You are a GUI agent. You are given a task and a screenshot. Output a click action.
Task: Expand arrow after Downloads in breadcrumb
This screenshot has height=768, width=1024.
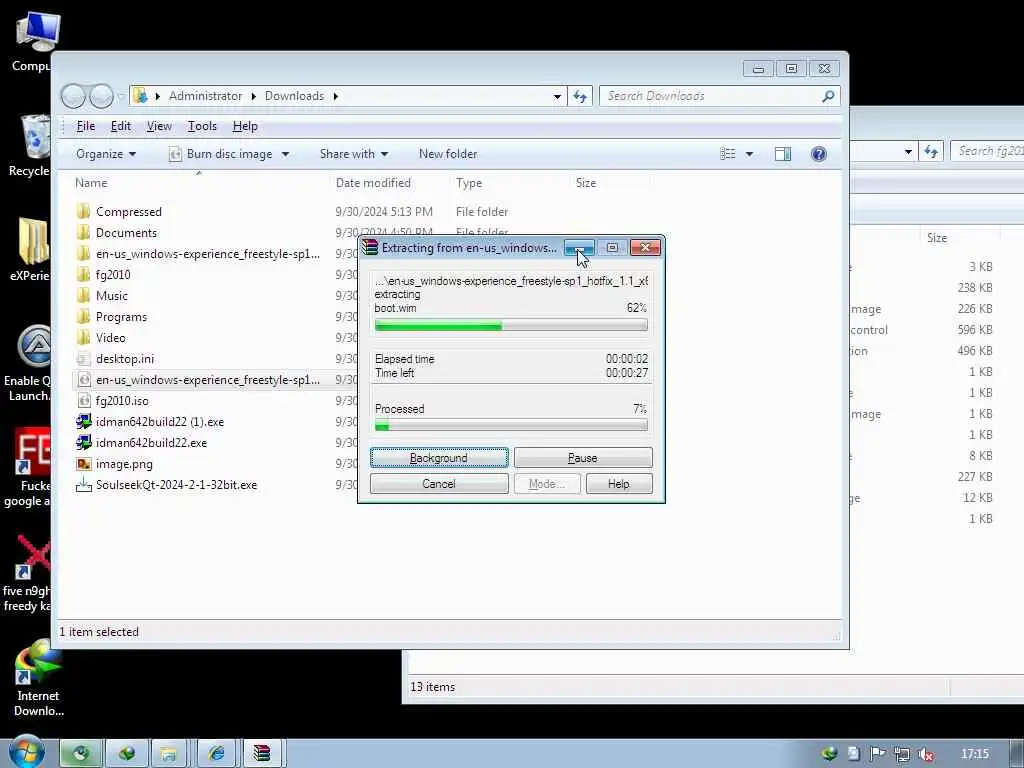click(336, 96)
